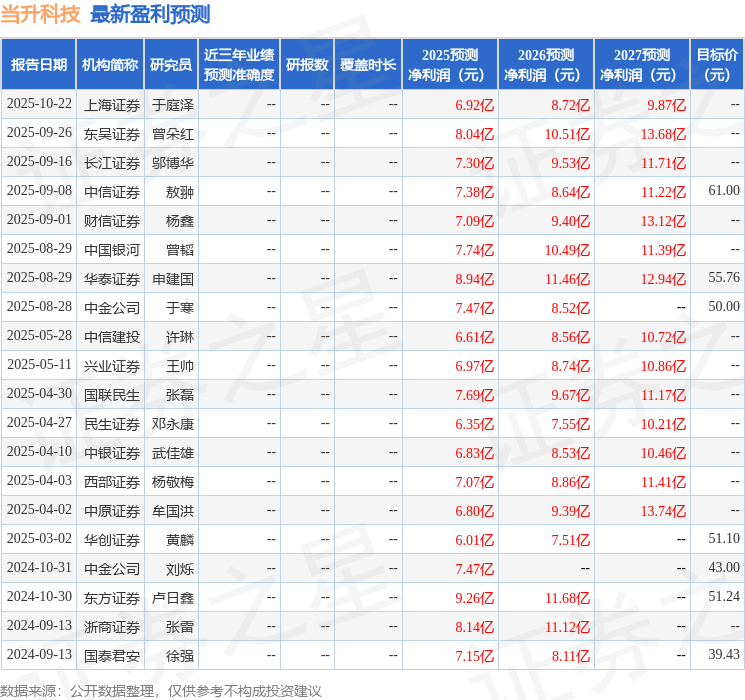Click the 当升科技 stock name in title

pos(40,14)
